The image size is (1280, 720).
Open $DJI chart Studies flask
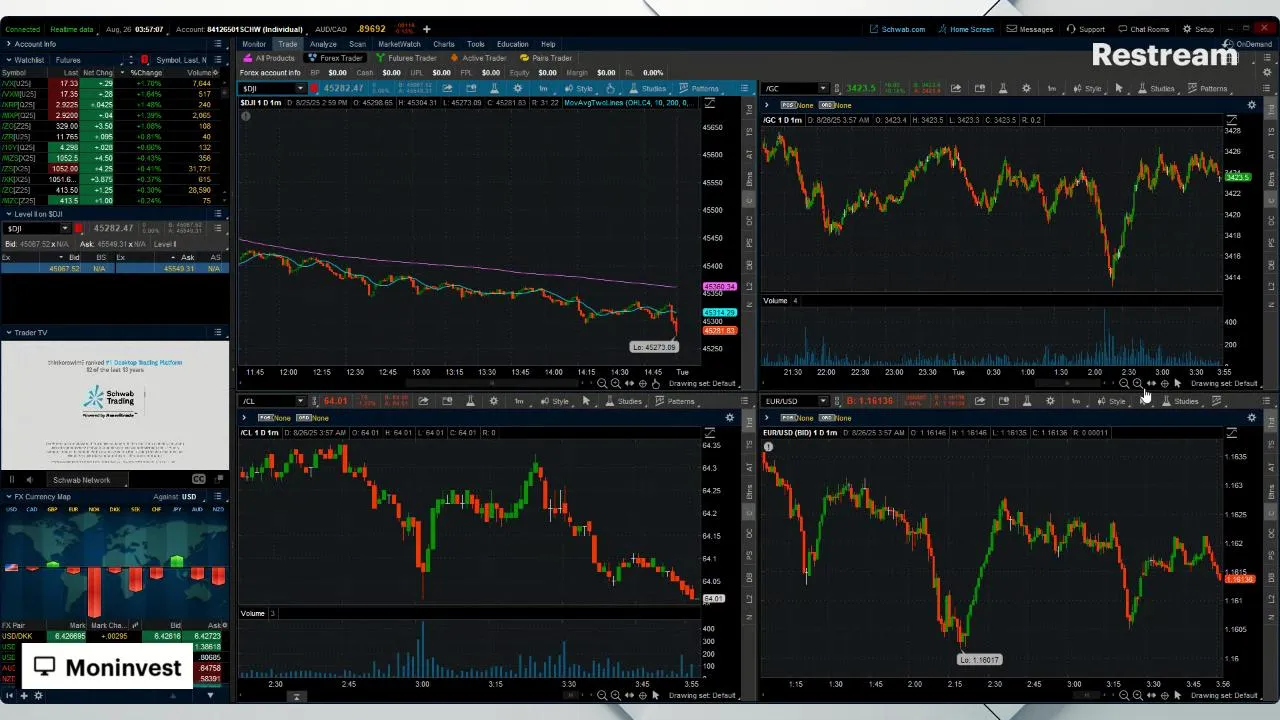coord(648,88)
